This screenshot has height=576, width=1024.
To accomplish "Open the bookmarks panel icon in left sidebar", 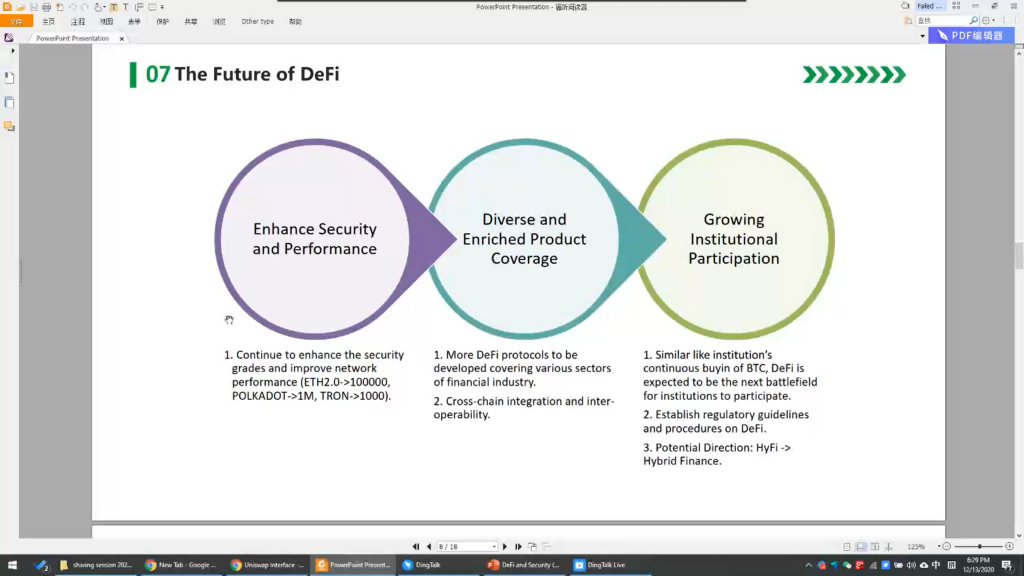I will 9,78.
